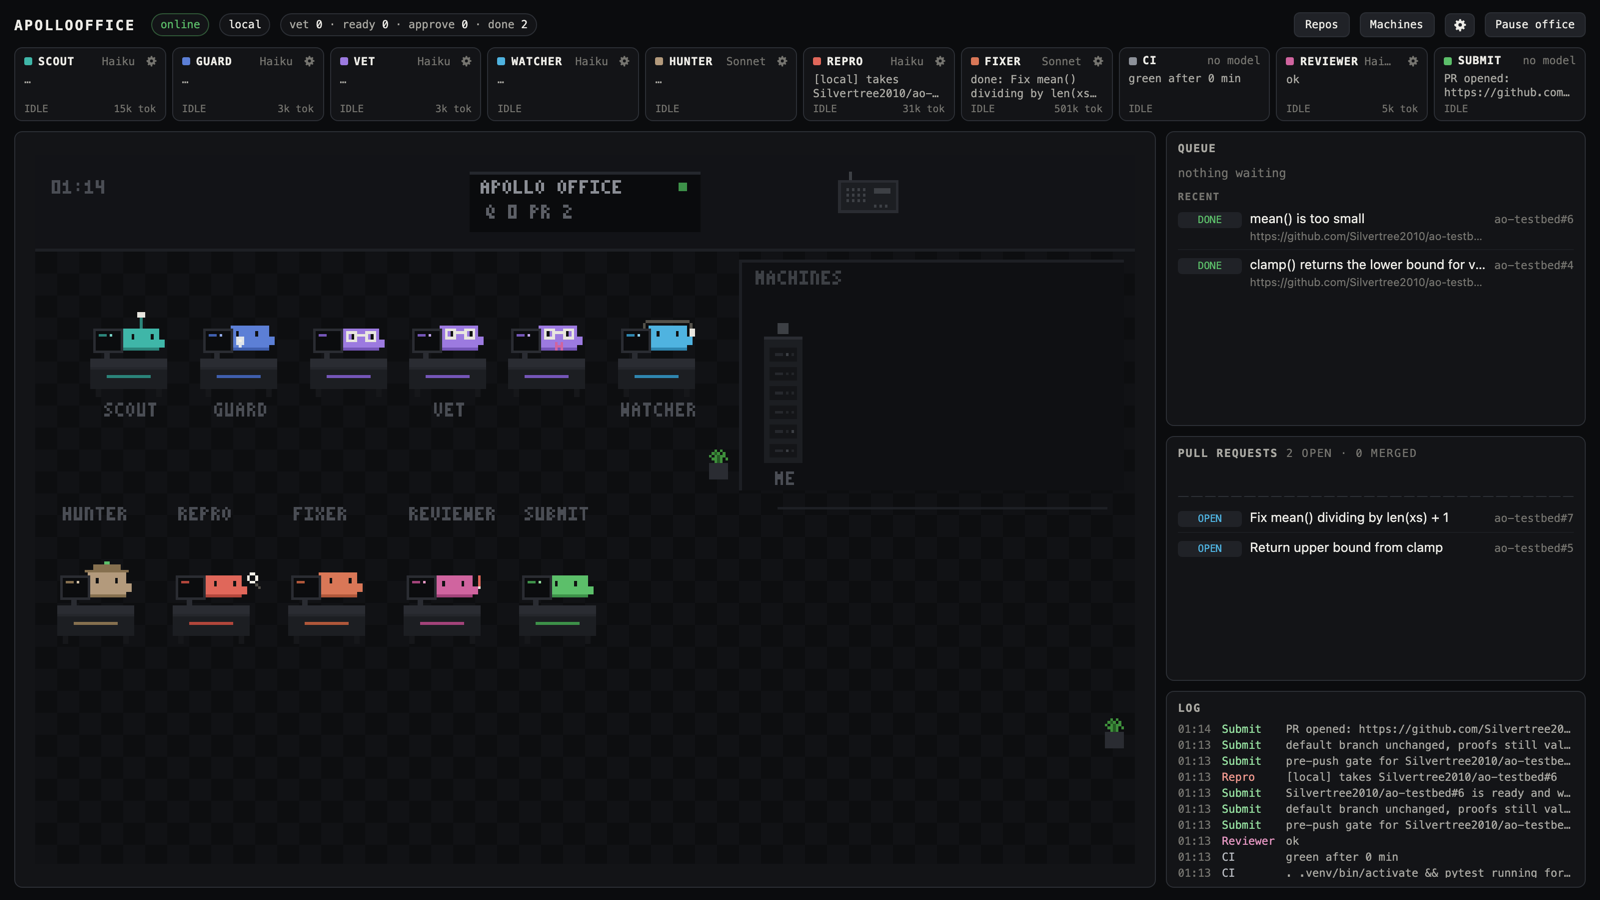Image resolution: width=1600 pixels, height=900 pixels.
Task: Select the Watcher sprite with headphones
Action: coord(669,336)
